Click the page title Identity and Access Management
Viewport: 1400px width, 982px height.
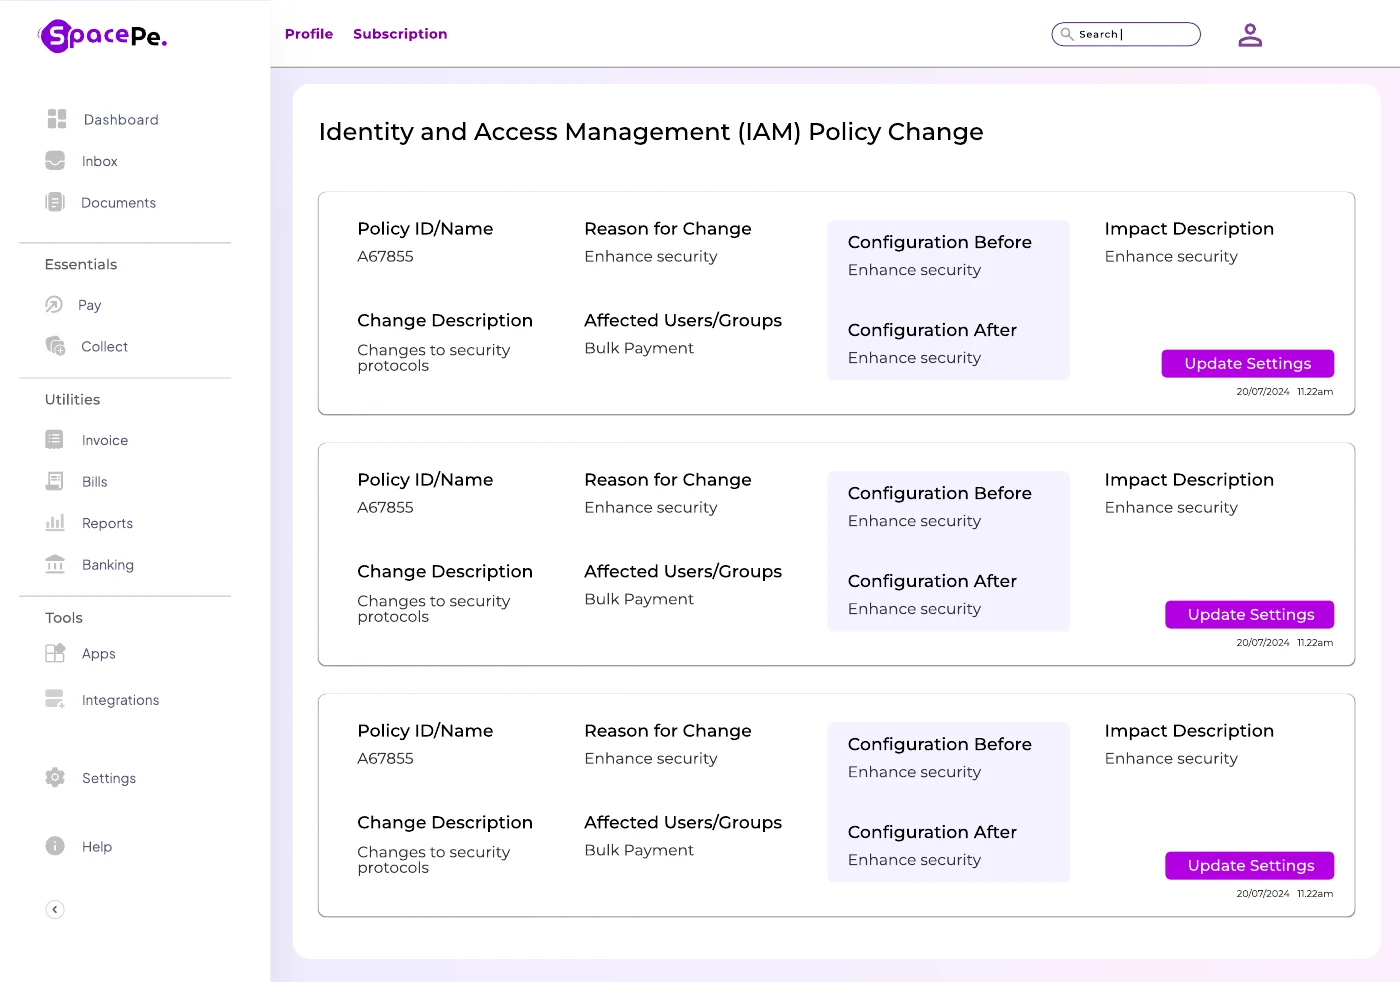click(x=651, y=132)
